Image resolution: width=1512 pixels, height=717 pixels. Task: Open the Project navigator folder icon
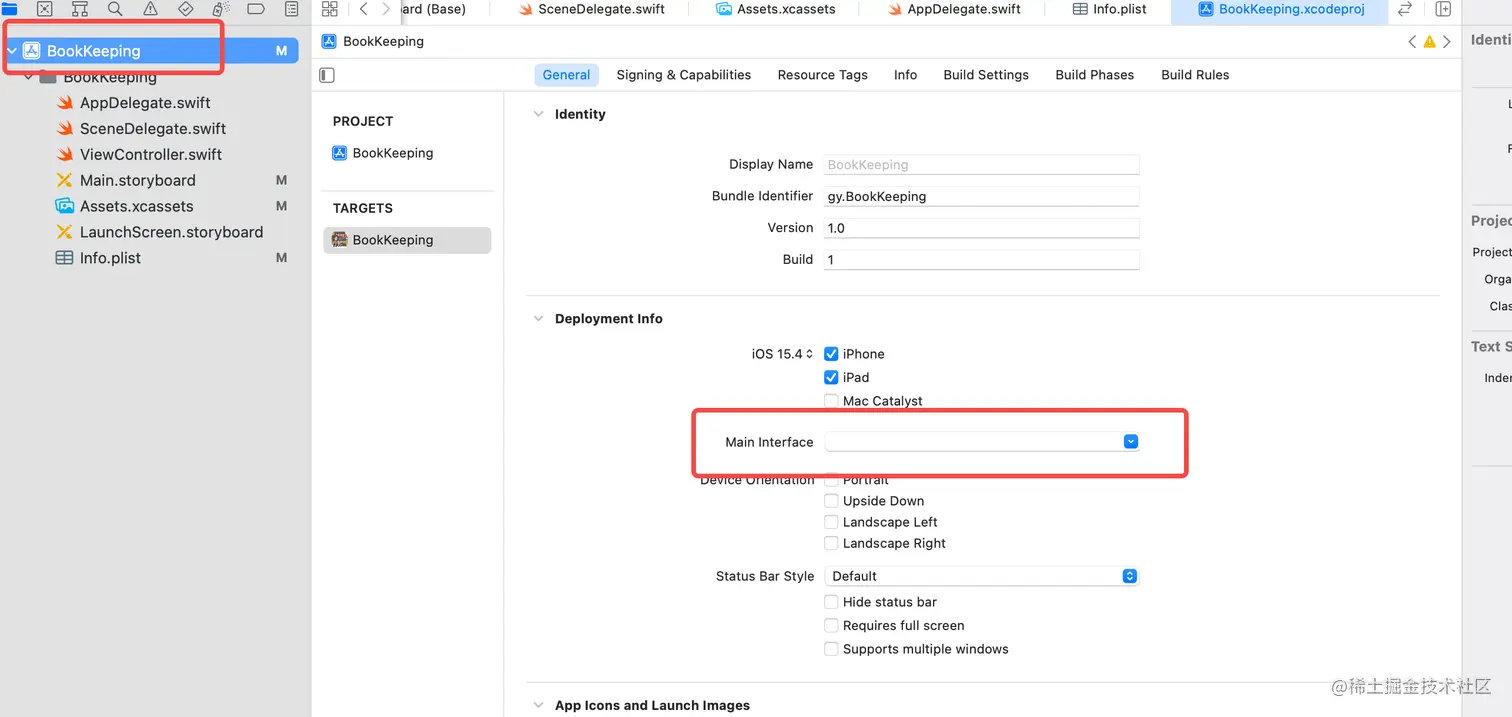coord(9,9)
